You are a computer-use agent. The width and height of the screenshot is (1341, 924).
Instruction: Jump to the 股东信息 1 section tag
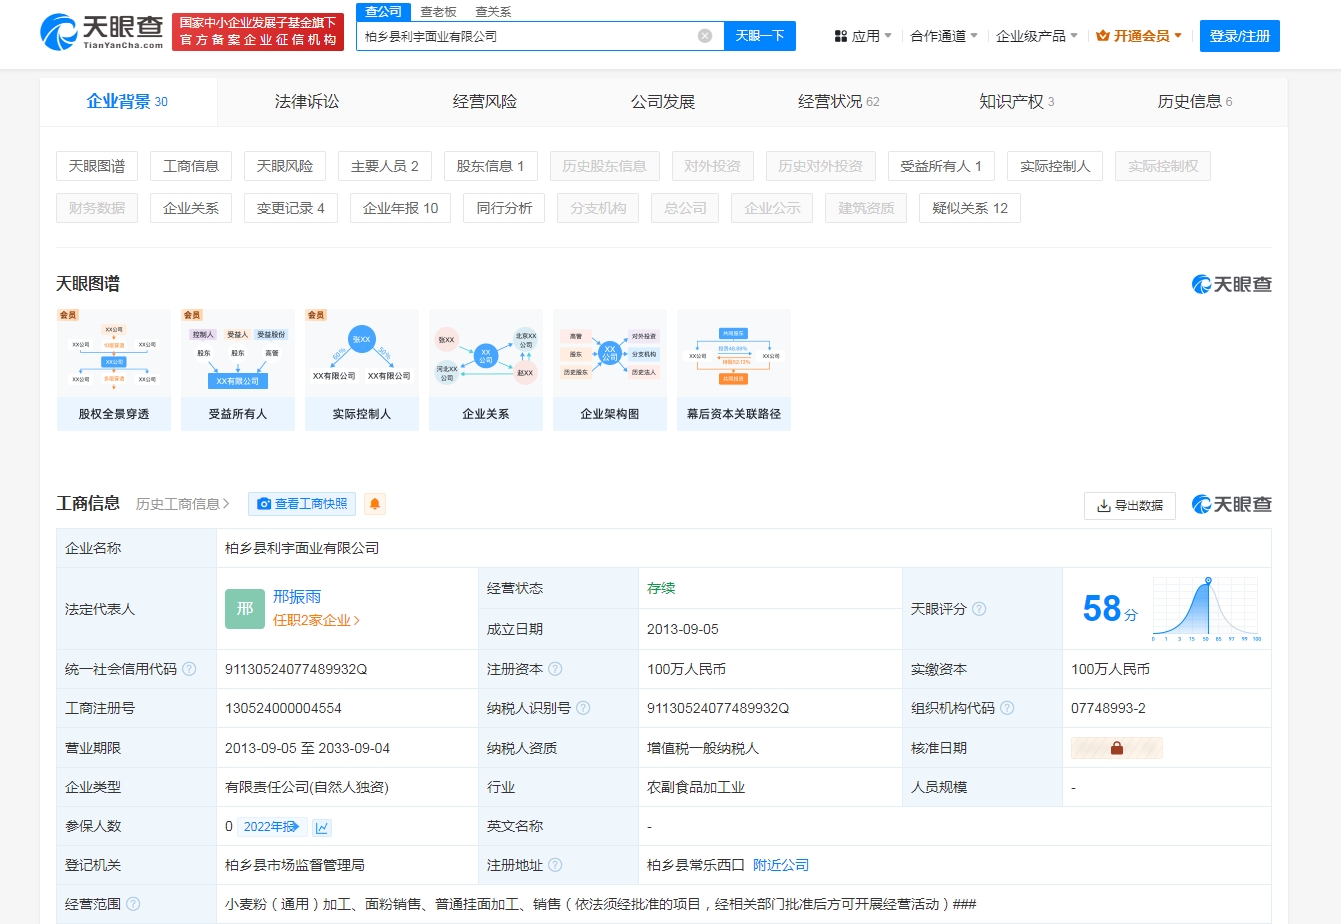pyautogui.click(x=491, y=166)
